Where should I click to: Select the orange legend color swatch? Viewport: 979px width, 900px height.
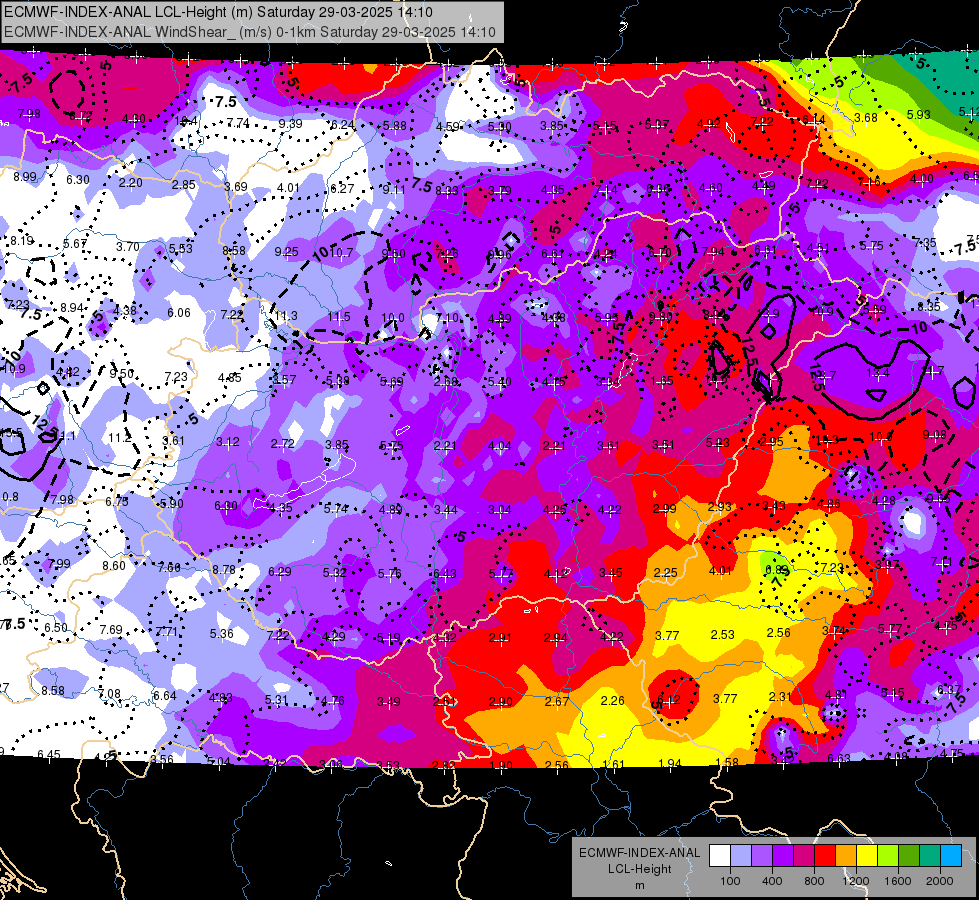pyautogui.click(x=846, y=855)
